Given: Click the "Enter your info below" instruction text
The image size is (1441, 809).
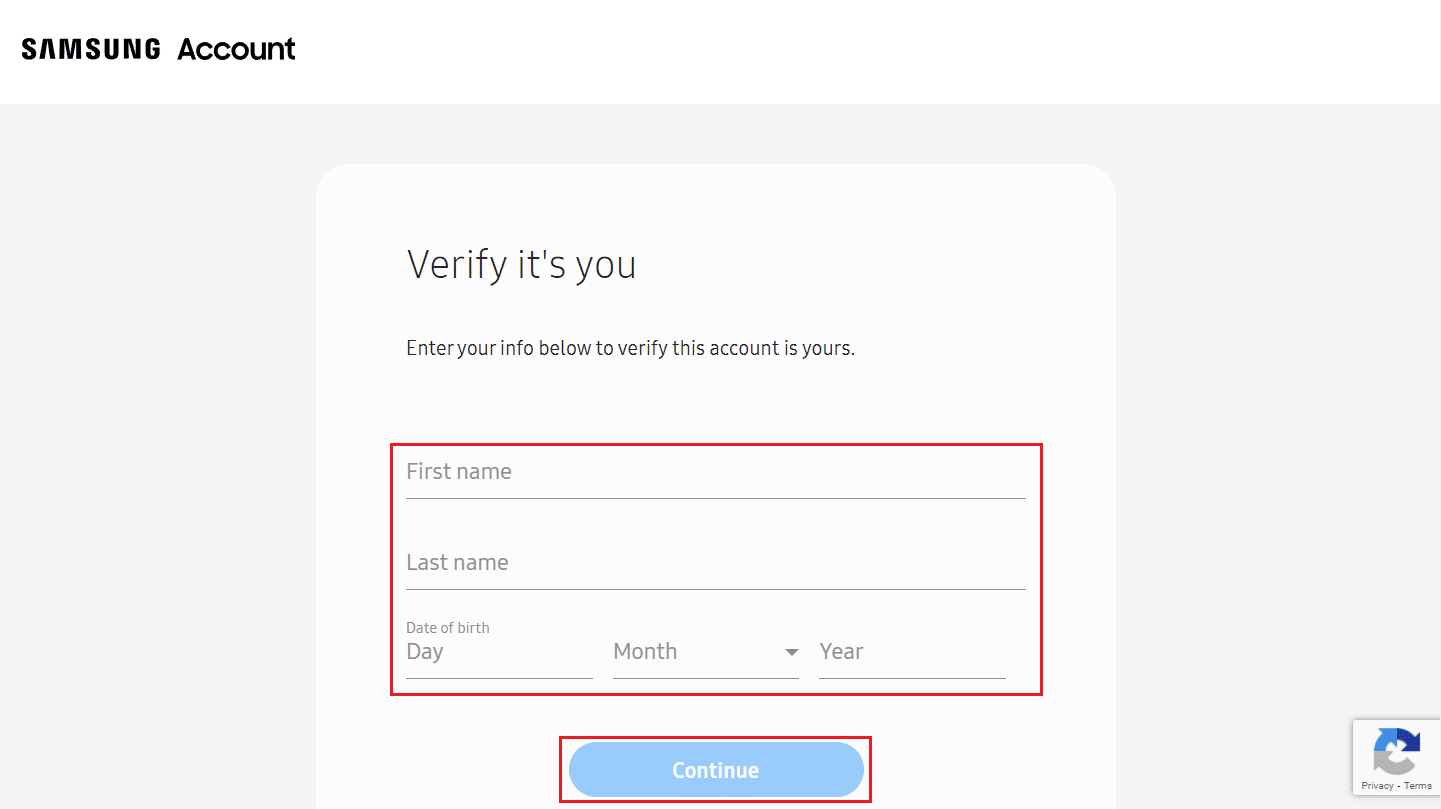Looking at the screenshot, I should point(630,349).
